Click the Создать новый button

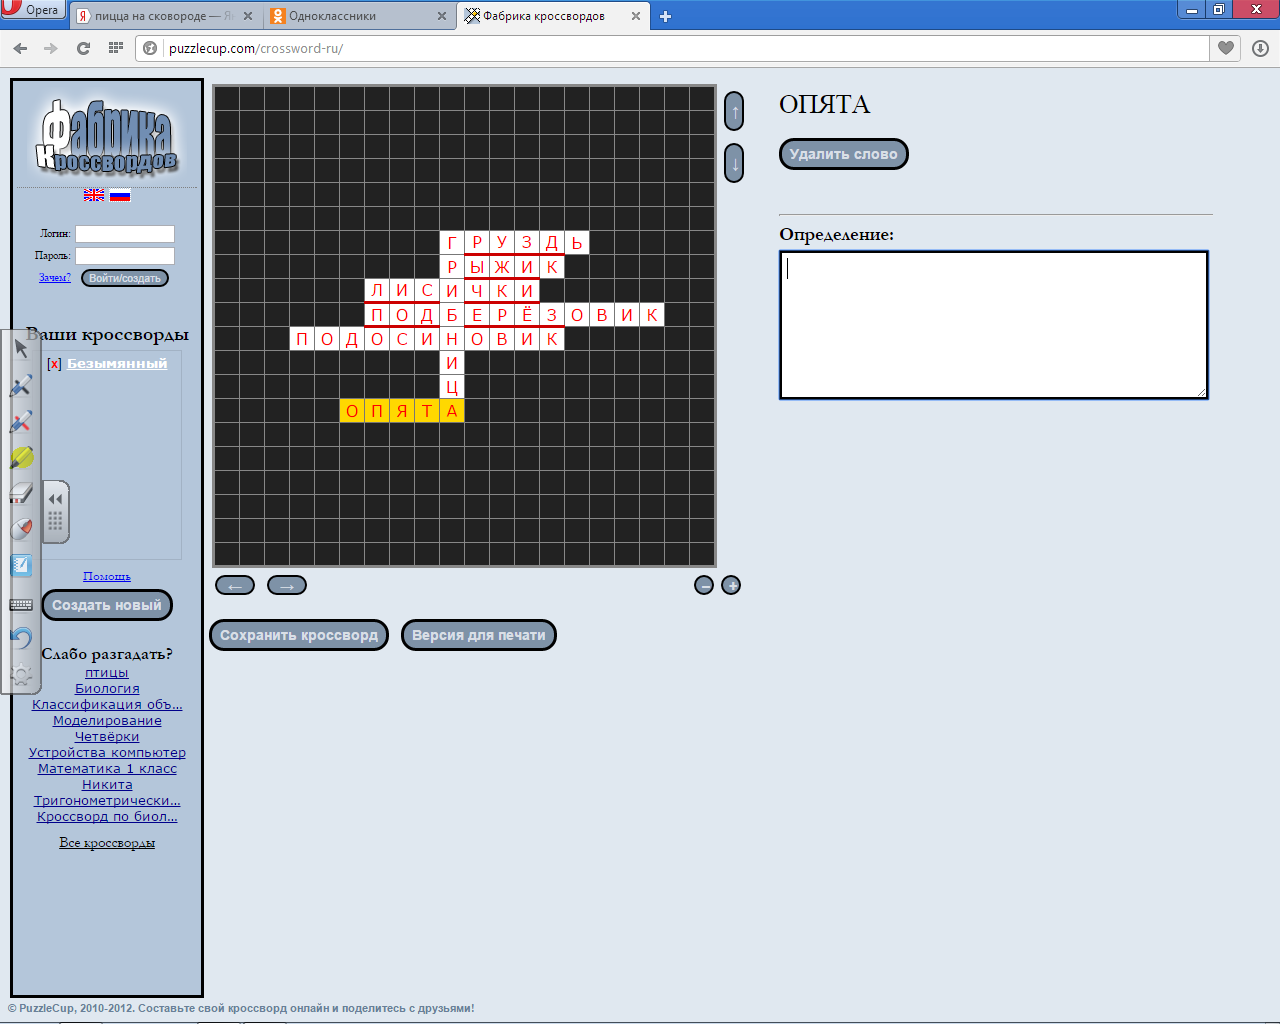[x=107, y=605]
